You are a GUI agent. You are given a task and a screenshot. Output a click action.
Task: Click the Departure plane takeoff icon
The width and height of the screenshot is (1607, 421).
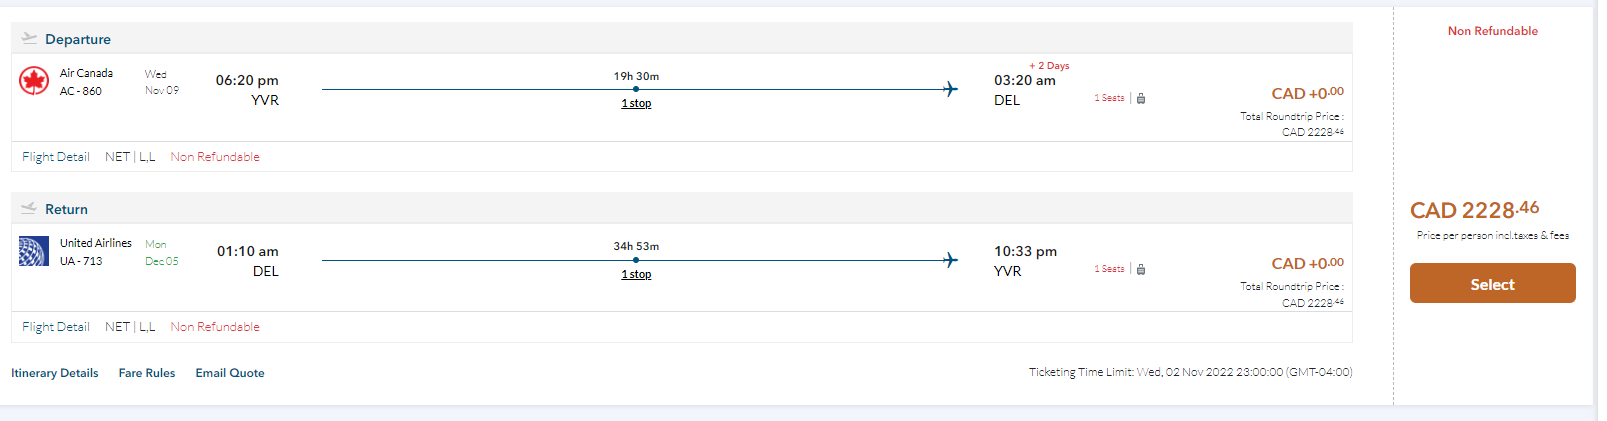click(29, 39)
